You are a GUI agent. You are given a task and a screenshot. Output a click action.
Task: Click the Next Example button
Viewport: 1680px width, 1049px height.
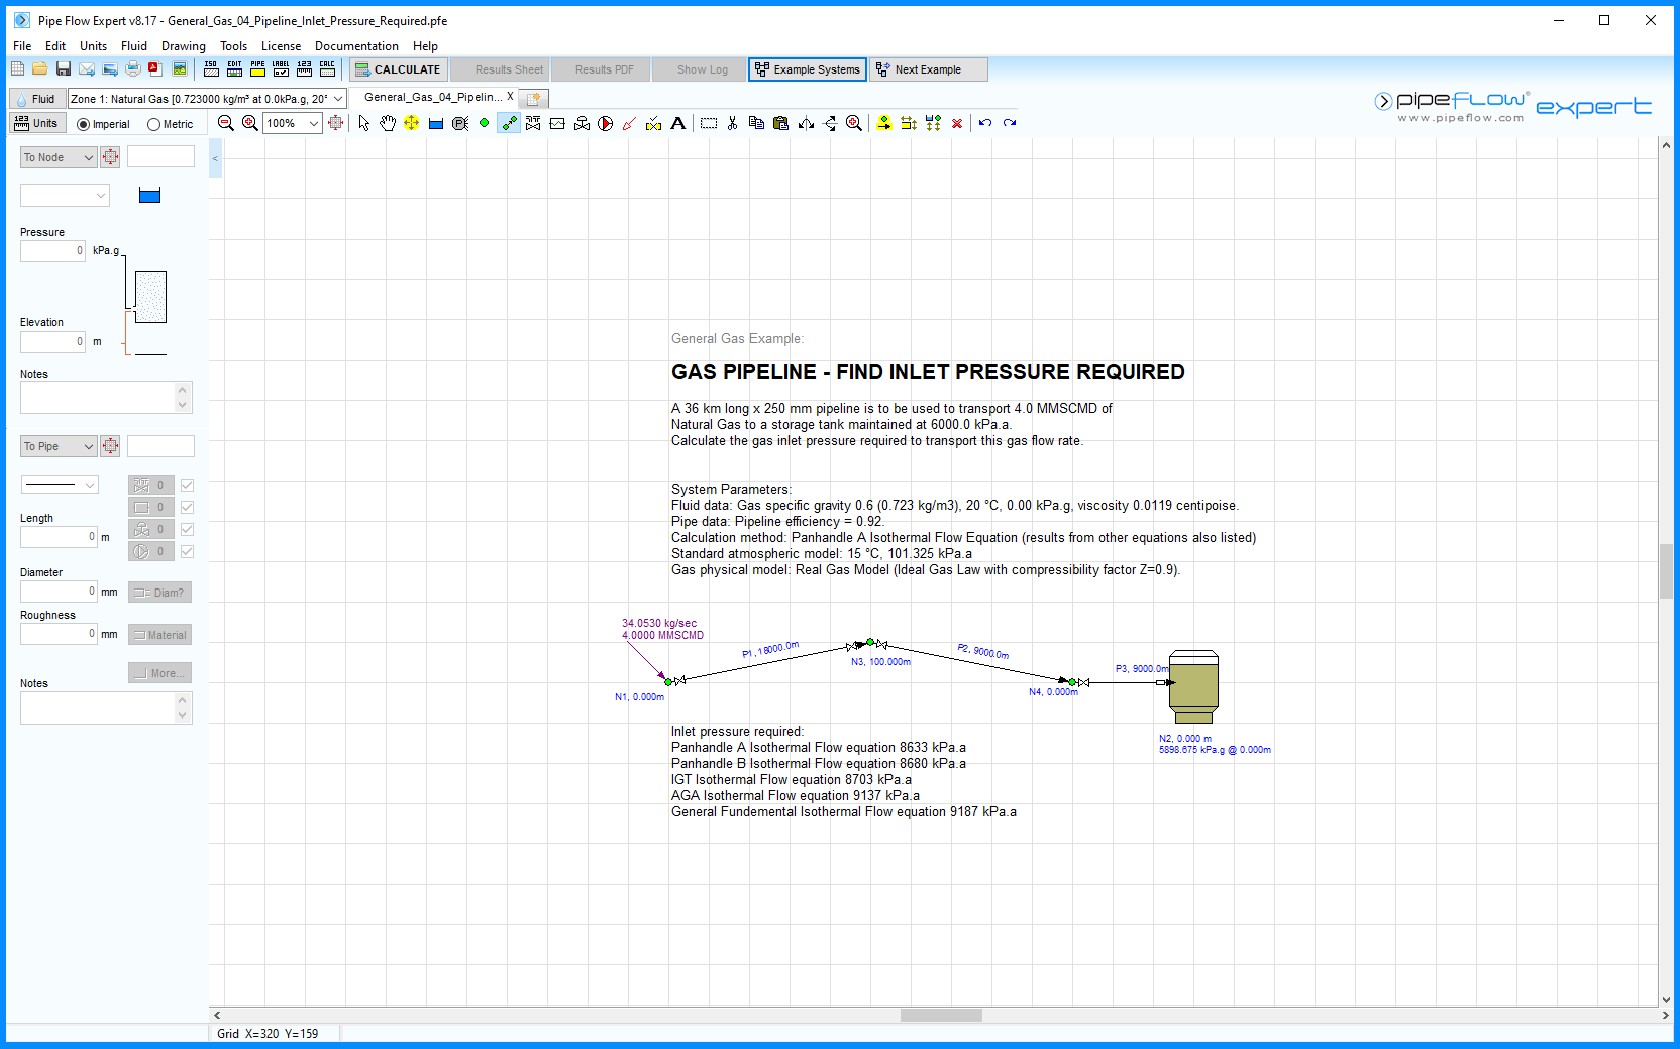(928, 69)
